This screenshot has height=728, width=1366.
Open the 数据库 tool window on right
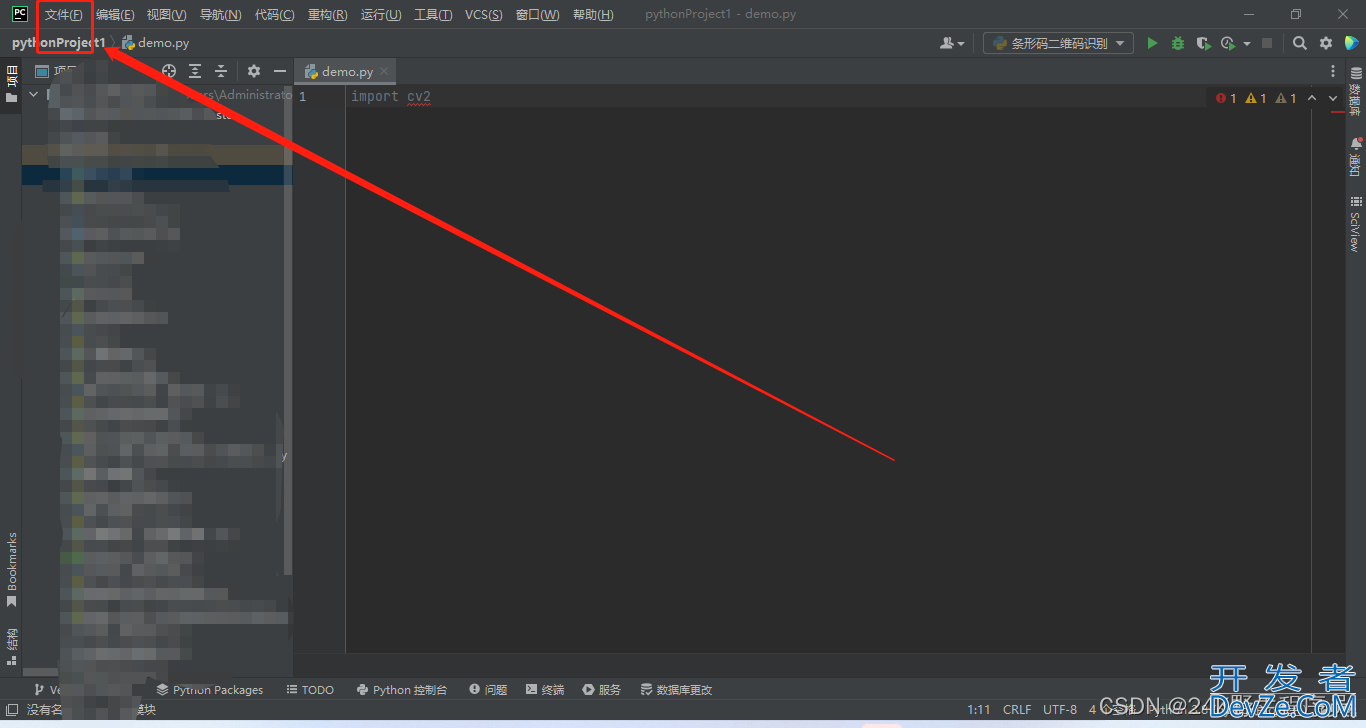[x=1355, y=92]
